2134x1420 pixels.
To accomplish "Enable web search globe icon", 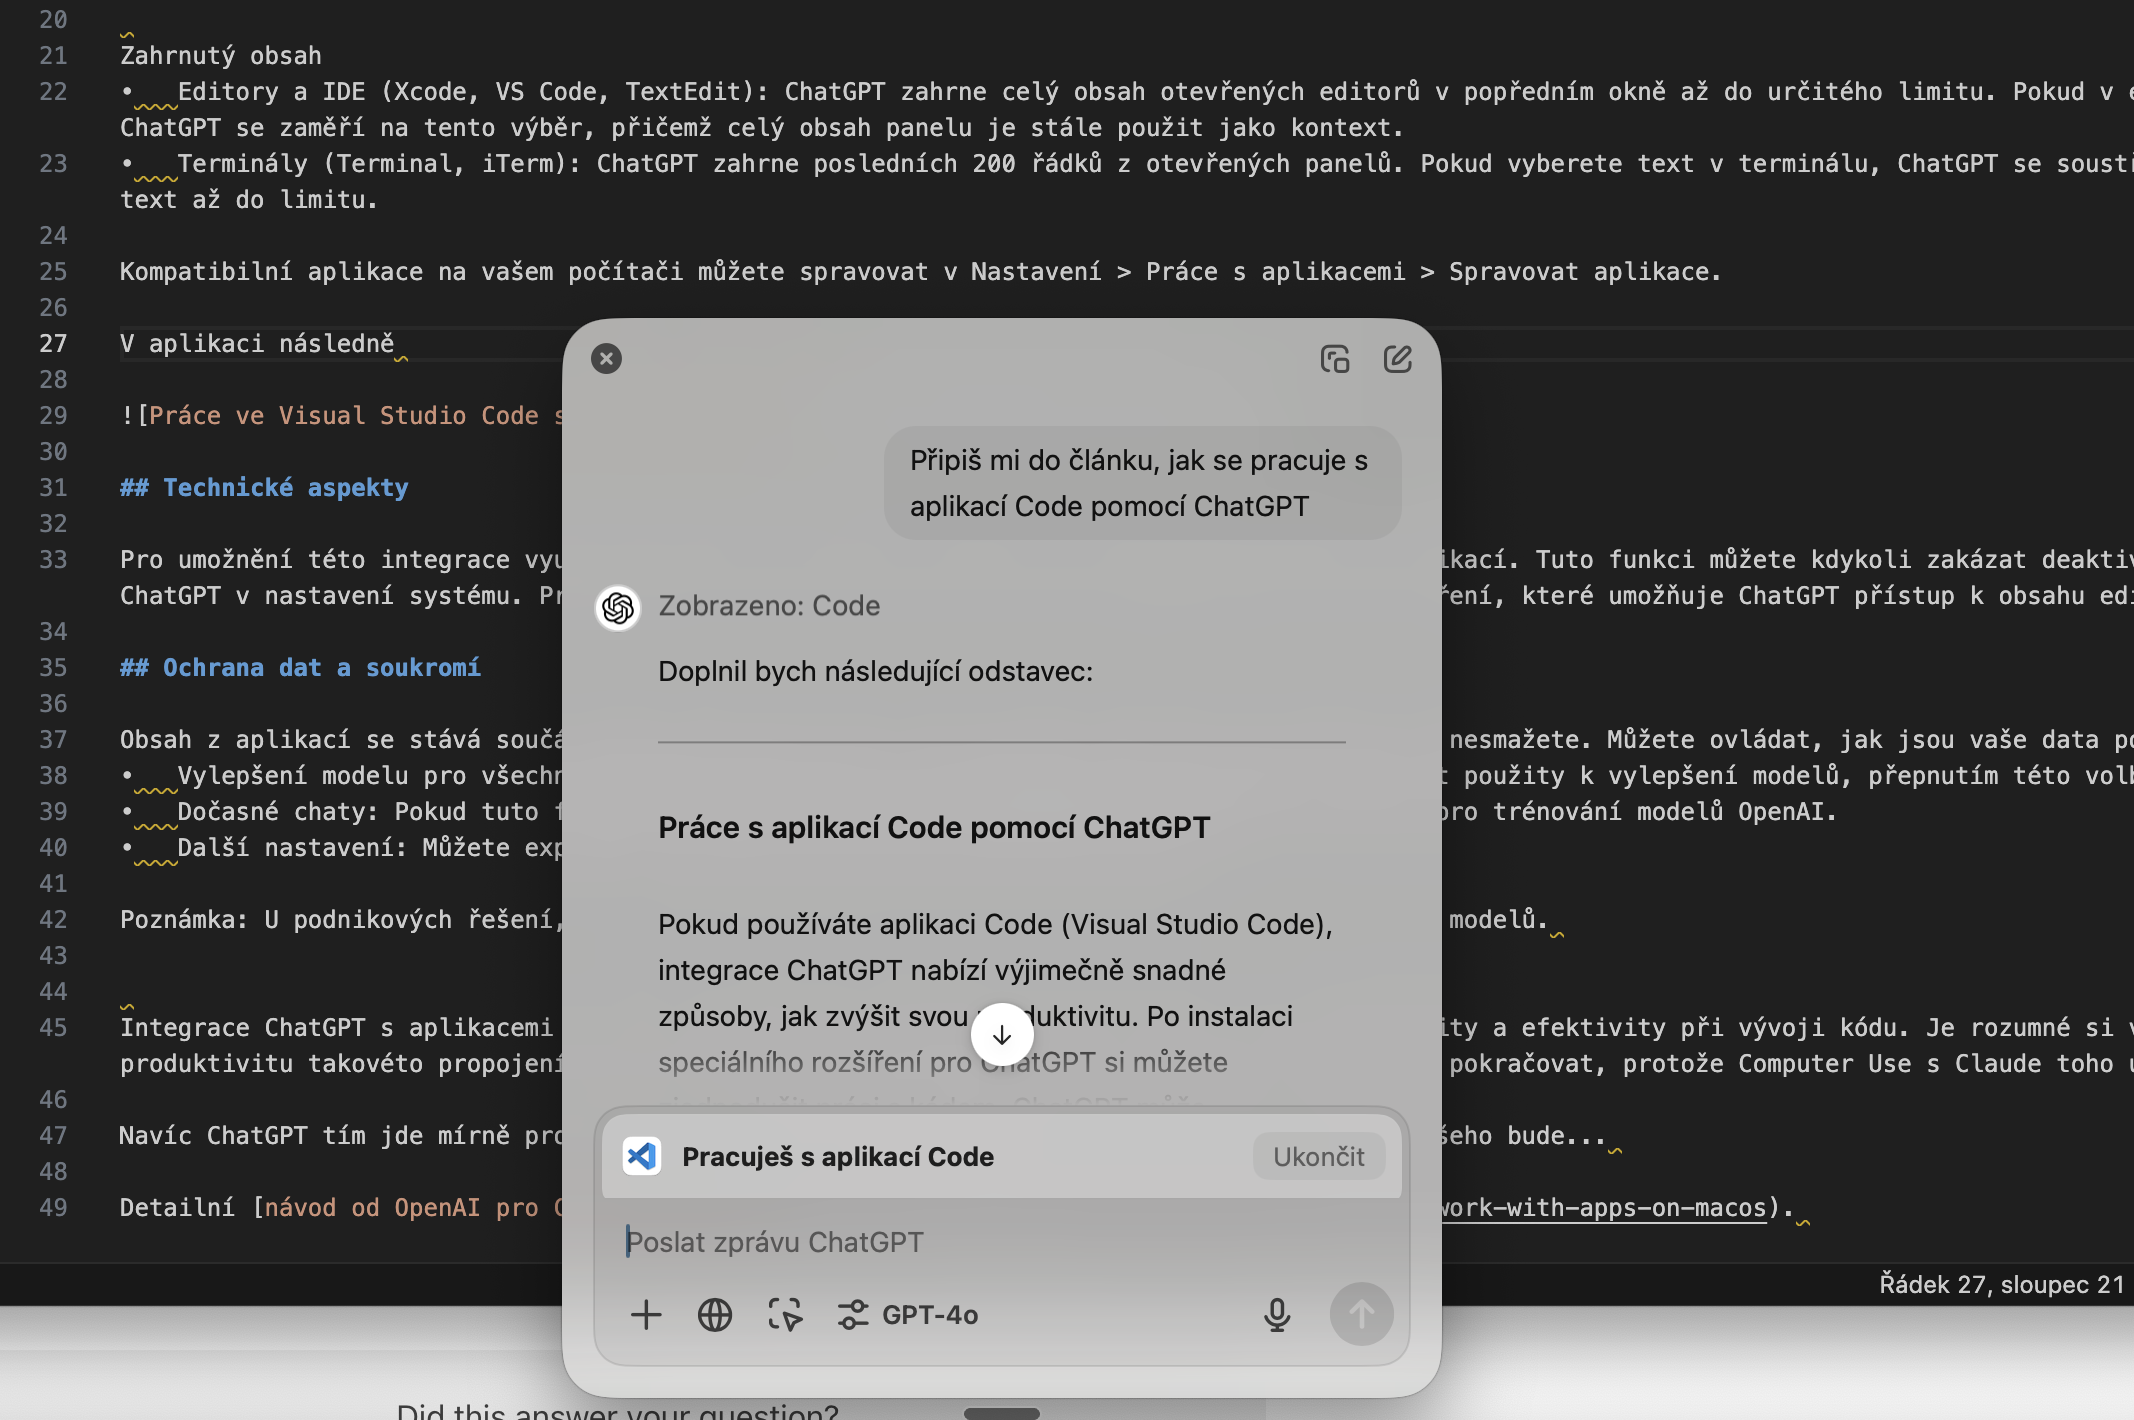I will (715, 1315).
